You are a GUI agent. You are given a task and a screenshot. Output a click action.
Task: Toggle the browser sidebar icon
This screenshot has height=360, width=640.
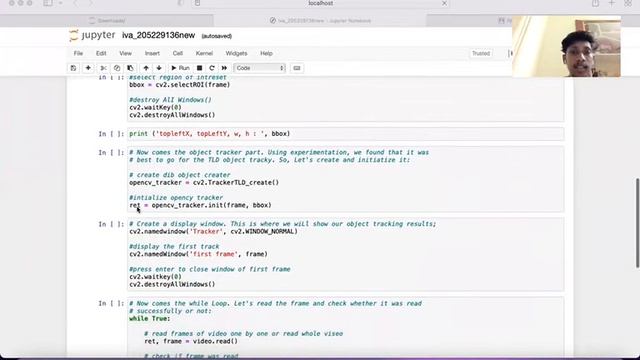(x=48, y=3)
